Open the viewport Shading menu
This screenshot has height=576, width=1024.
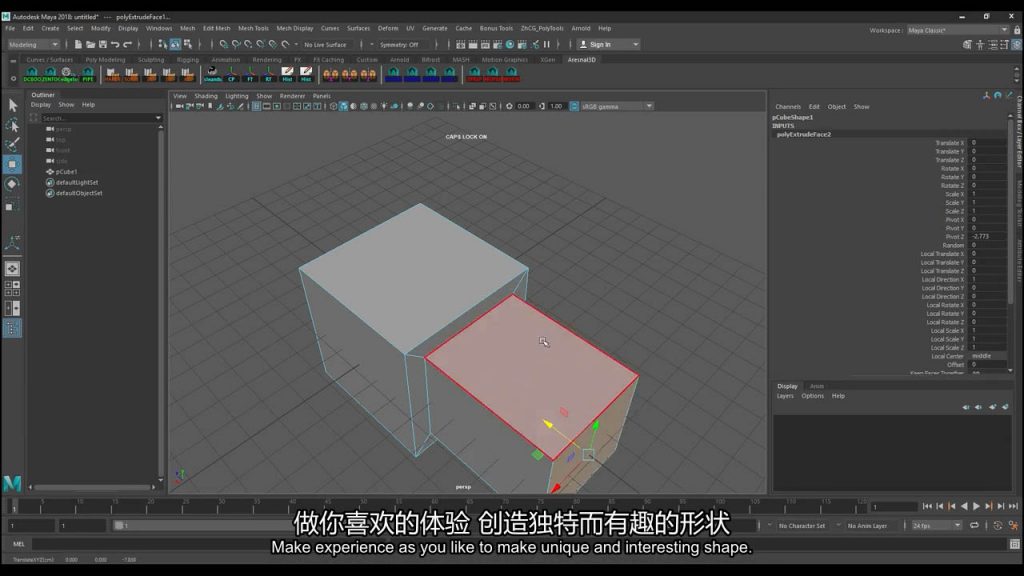tap(206, 96)
